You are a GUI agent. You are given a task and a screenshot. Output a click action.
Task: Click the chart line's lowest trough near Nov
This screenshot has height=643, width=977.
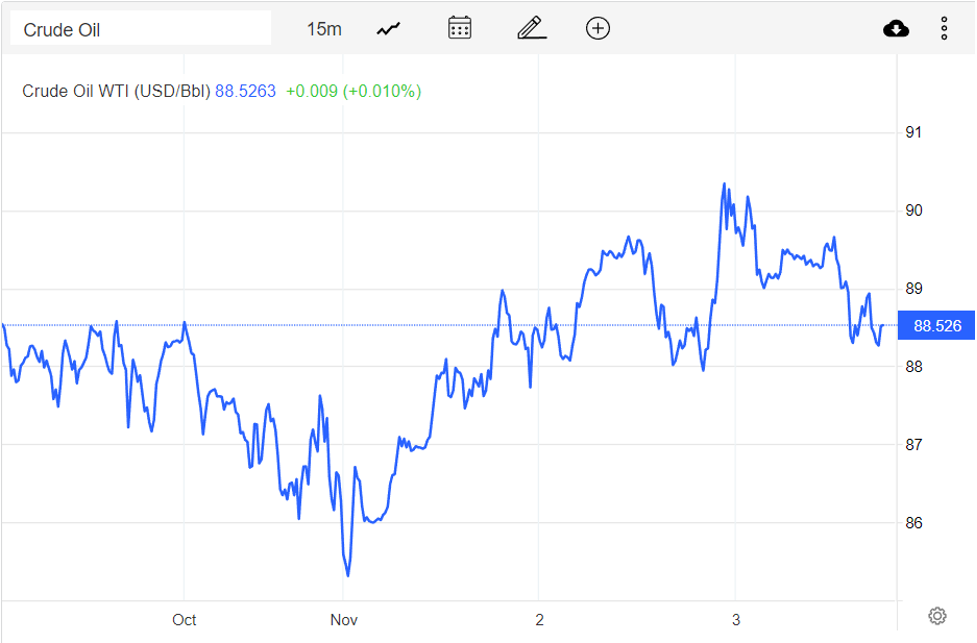coord(347,575)
